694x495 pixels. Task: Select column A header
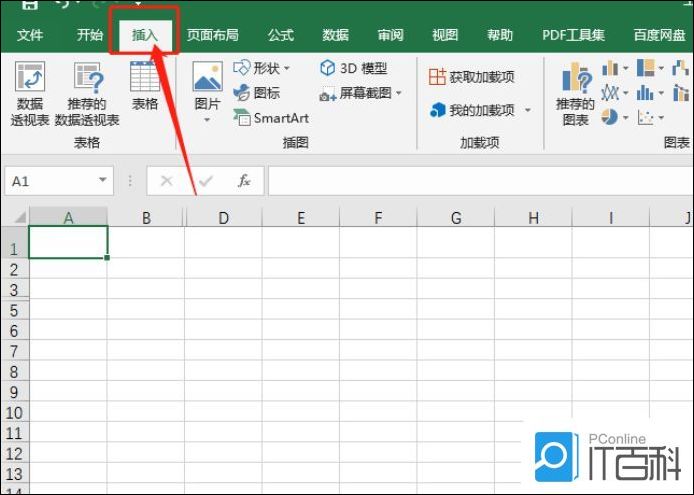click(68, 217)
